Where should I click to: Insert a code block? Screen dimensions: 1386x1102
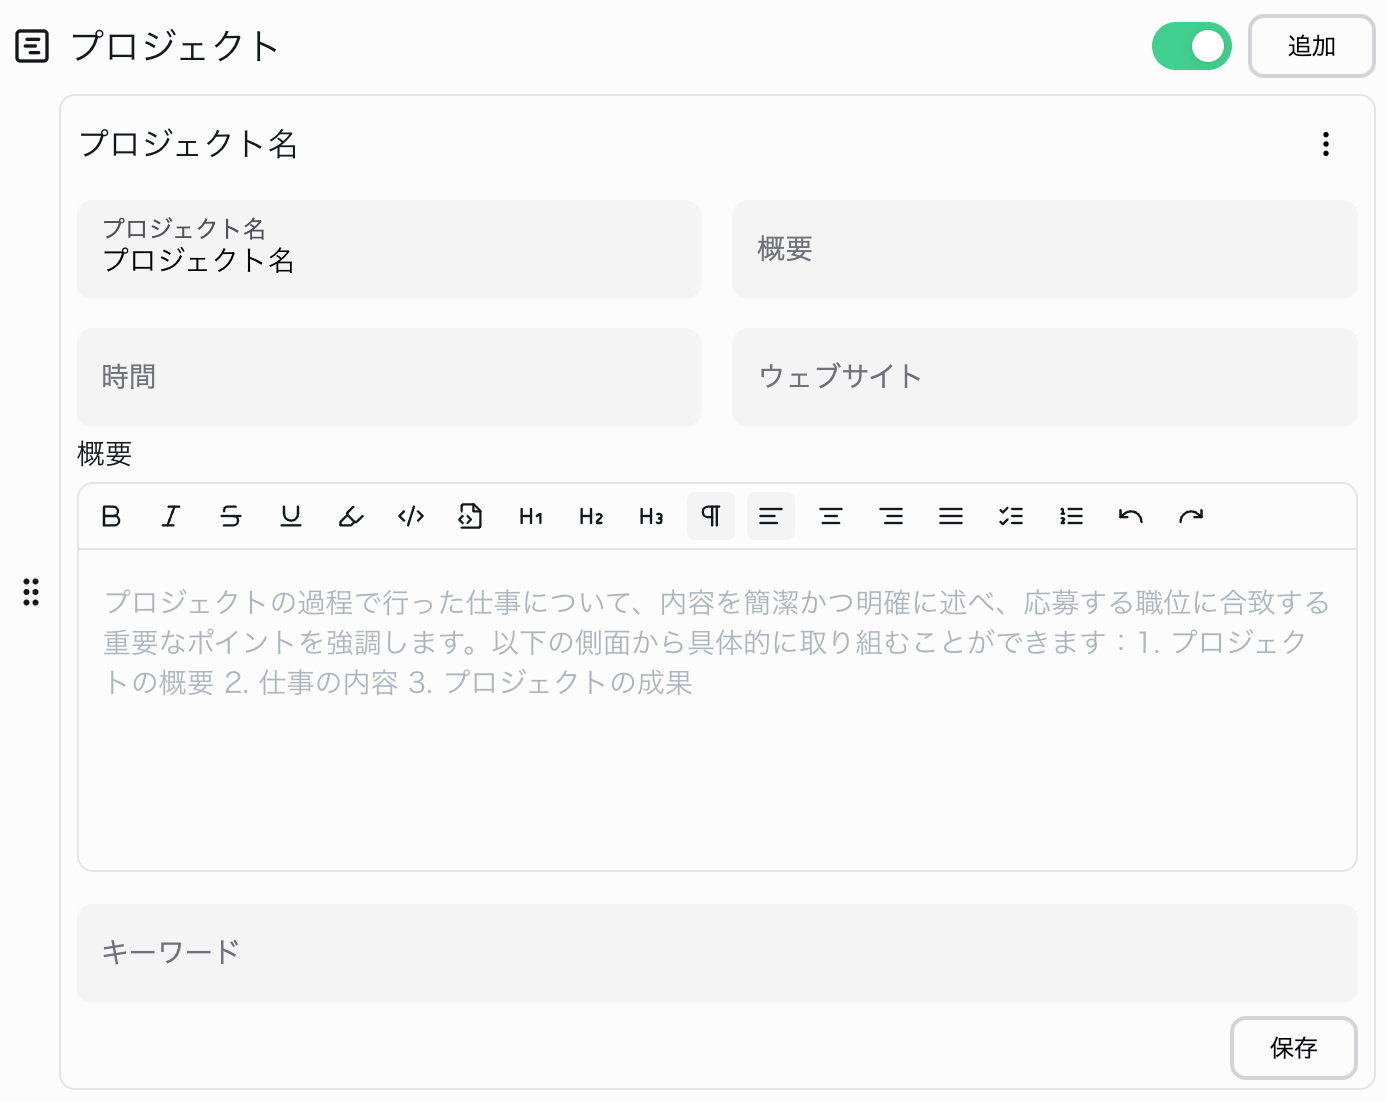point(471,516)
